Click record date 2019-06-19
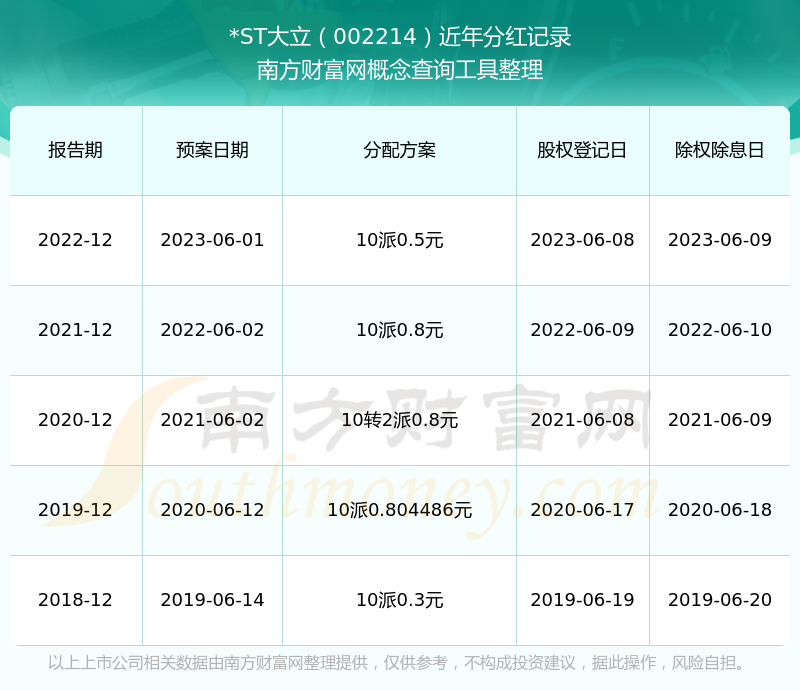The image size is (800, 690). [582, 600]
